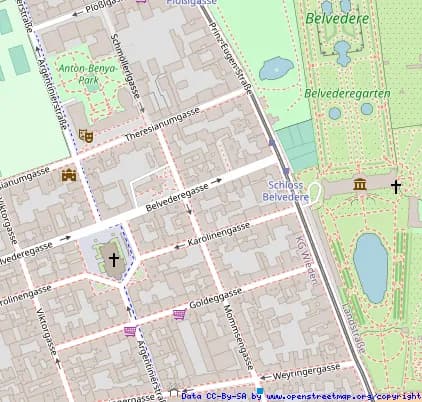422x402 pixels.
Task: Select the green 'Belvedere' park label
Action: (337, 19)
